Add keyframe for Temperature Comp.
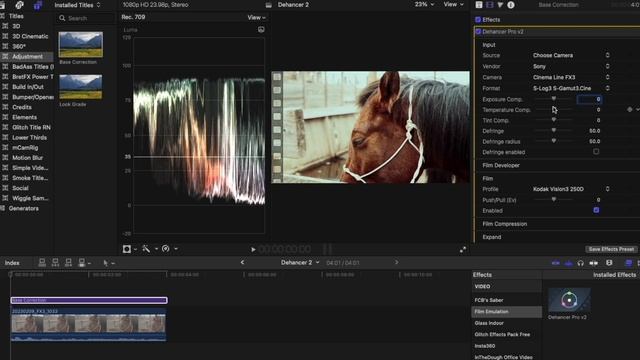This screenshot has width=640, height=360. [629, 109]
